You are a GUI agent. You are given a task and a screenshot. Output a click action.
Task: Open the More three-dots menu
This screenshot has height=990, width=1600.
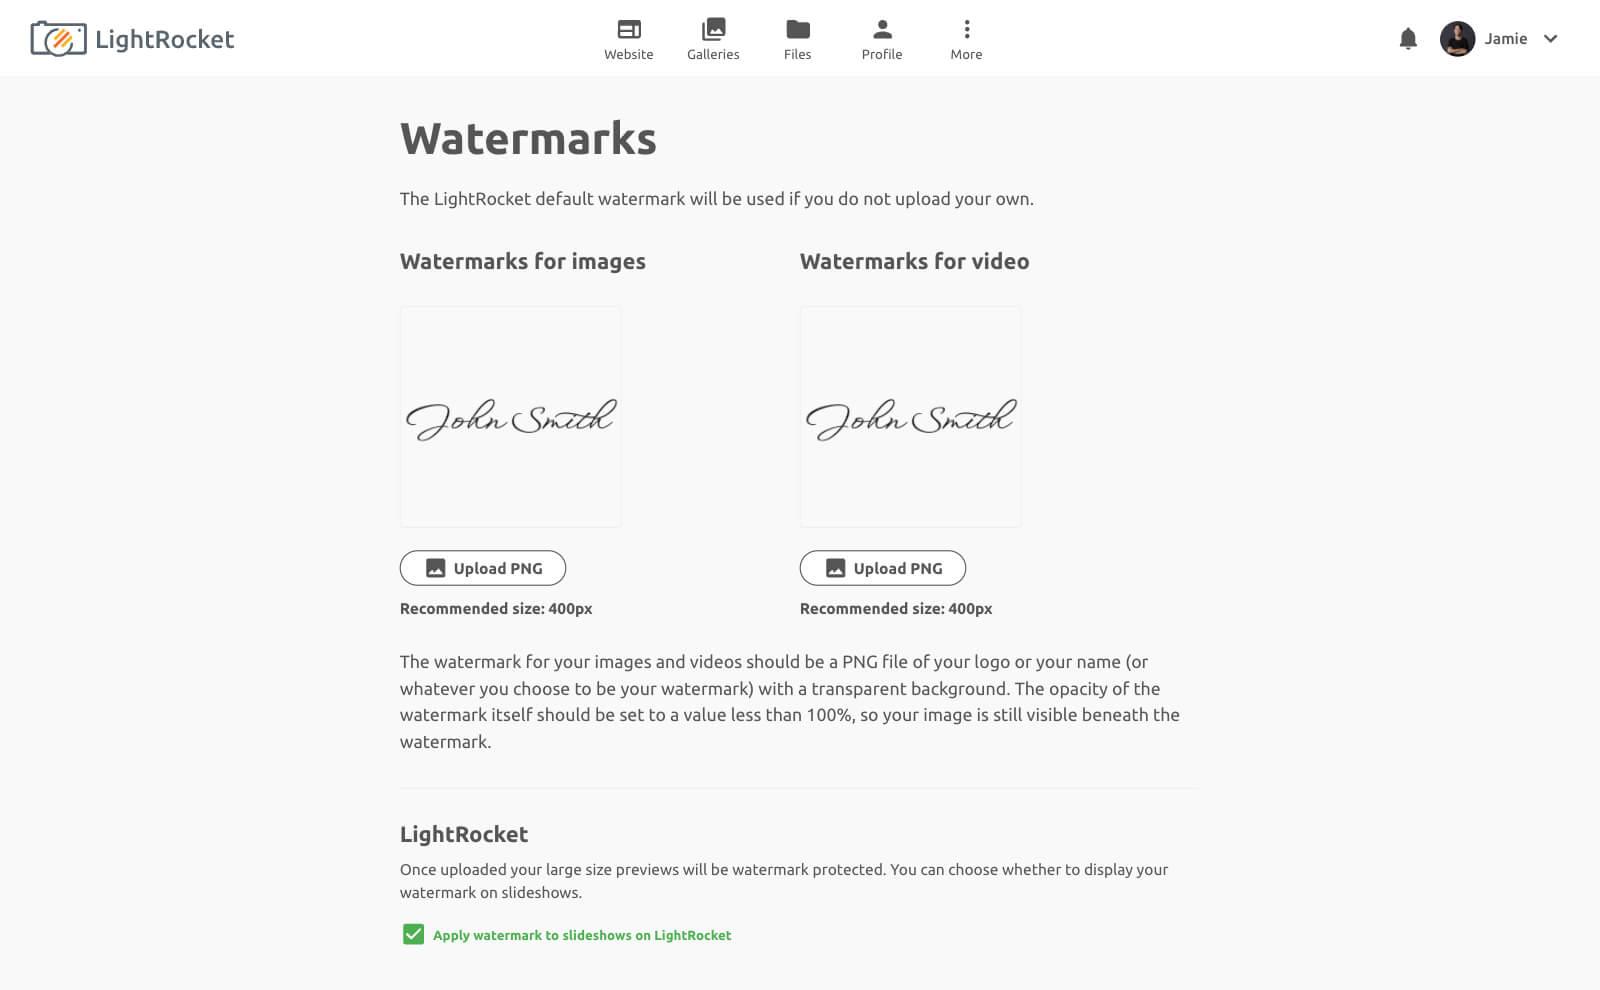(966, 29)
